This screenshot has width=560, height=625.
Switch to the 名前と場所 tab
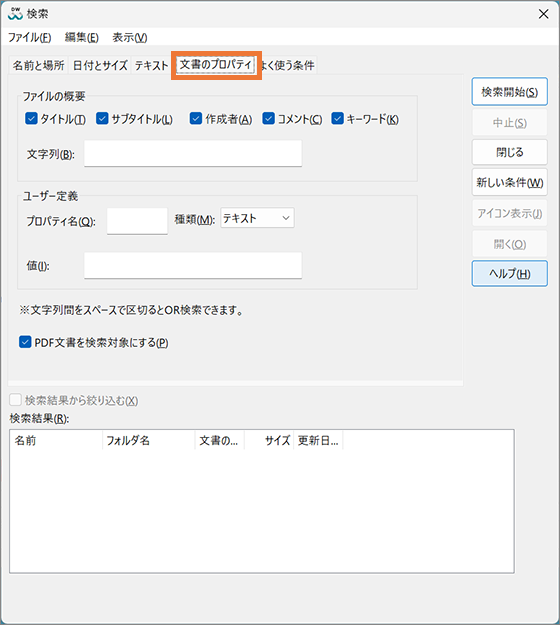tap(38, 65)
